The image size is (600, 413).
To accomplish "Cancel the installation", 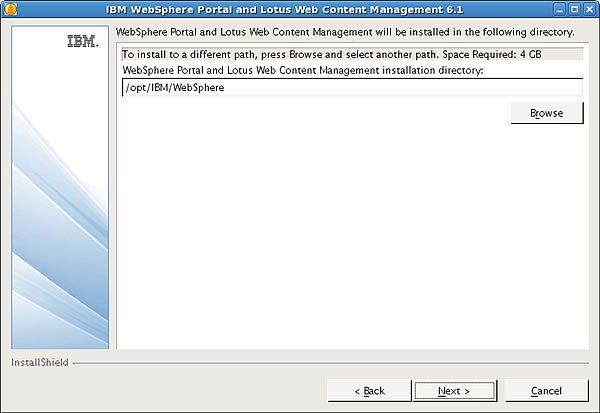I will point(546,391).
